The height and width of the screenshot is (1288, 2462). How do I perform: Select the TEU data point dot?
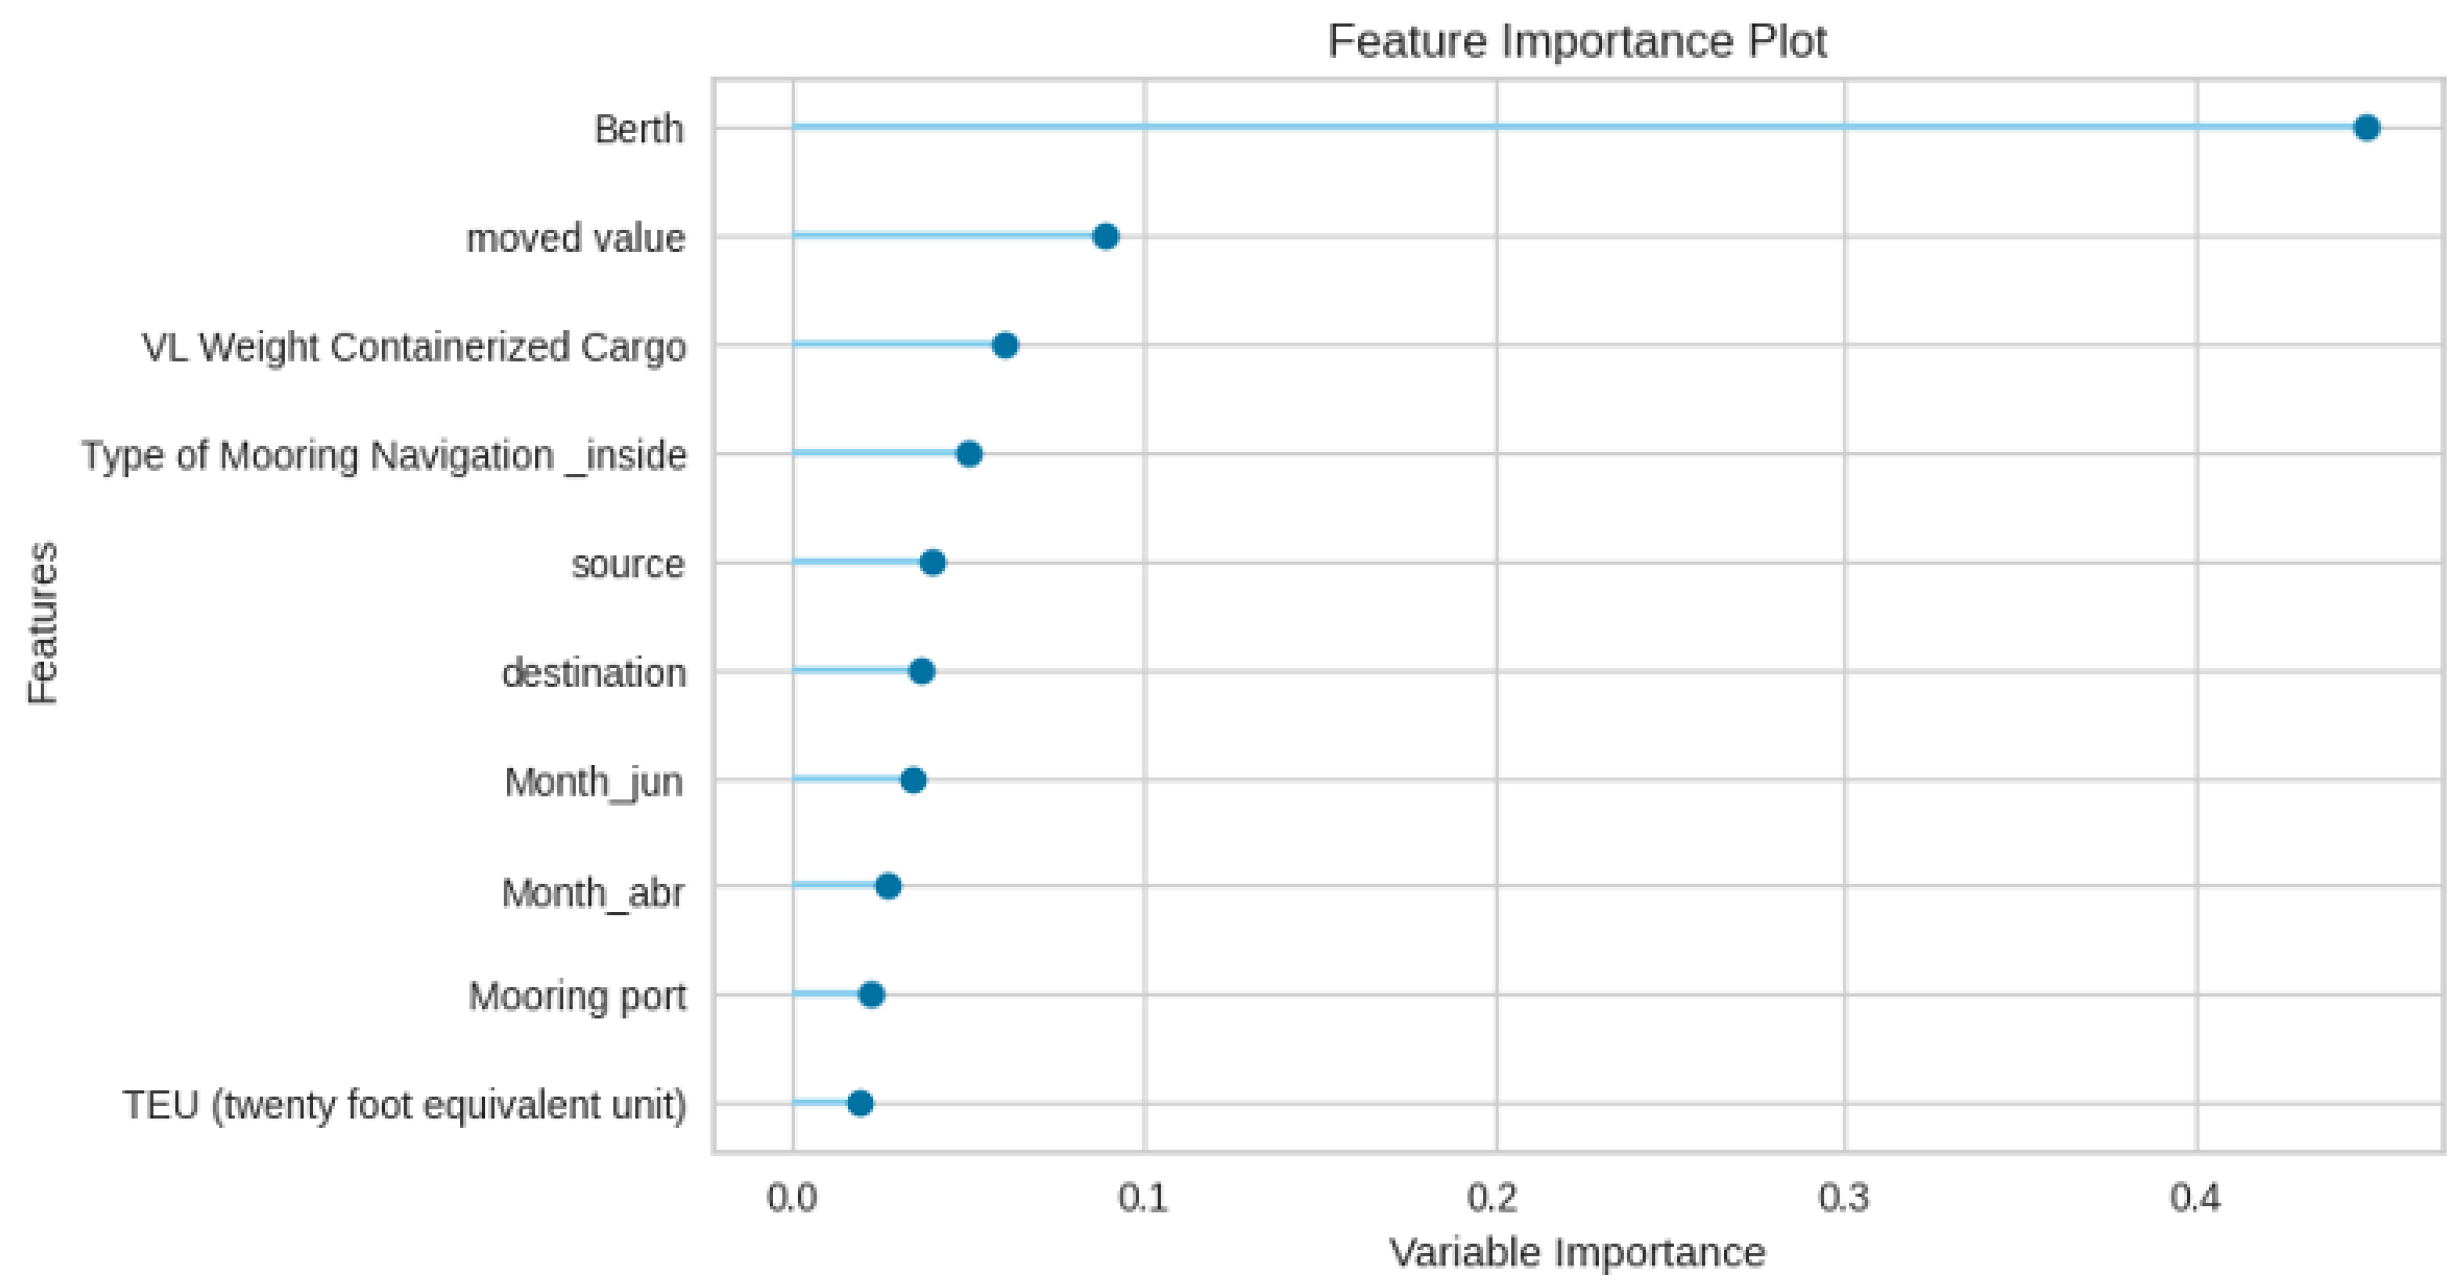(x=860, y=1104)
